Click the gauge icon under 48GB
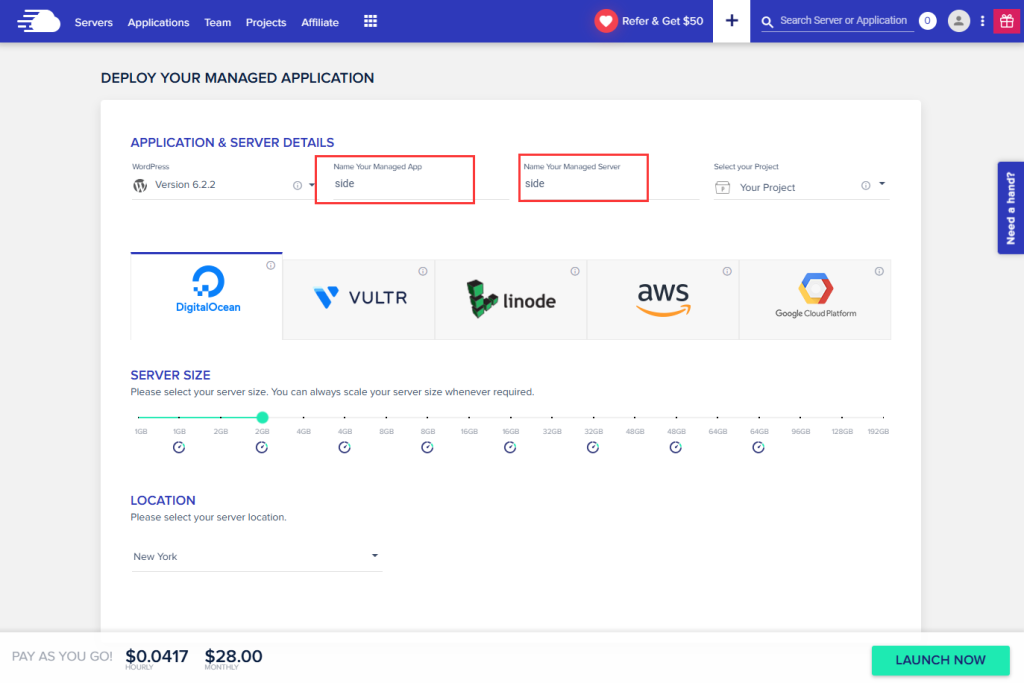Screen dimensions: 1024x683 pos(675,447)
